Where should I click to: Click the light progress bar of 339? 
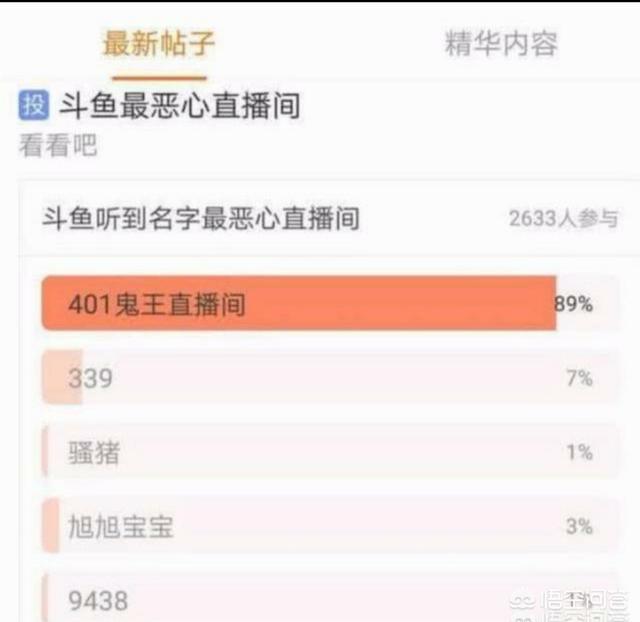(62, 378)
